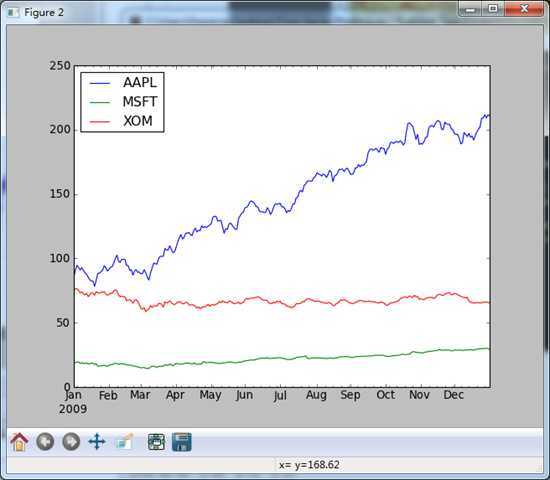Click the May x-axis label
This screenshot has width=550, height=480.
click(210, 395)
